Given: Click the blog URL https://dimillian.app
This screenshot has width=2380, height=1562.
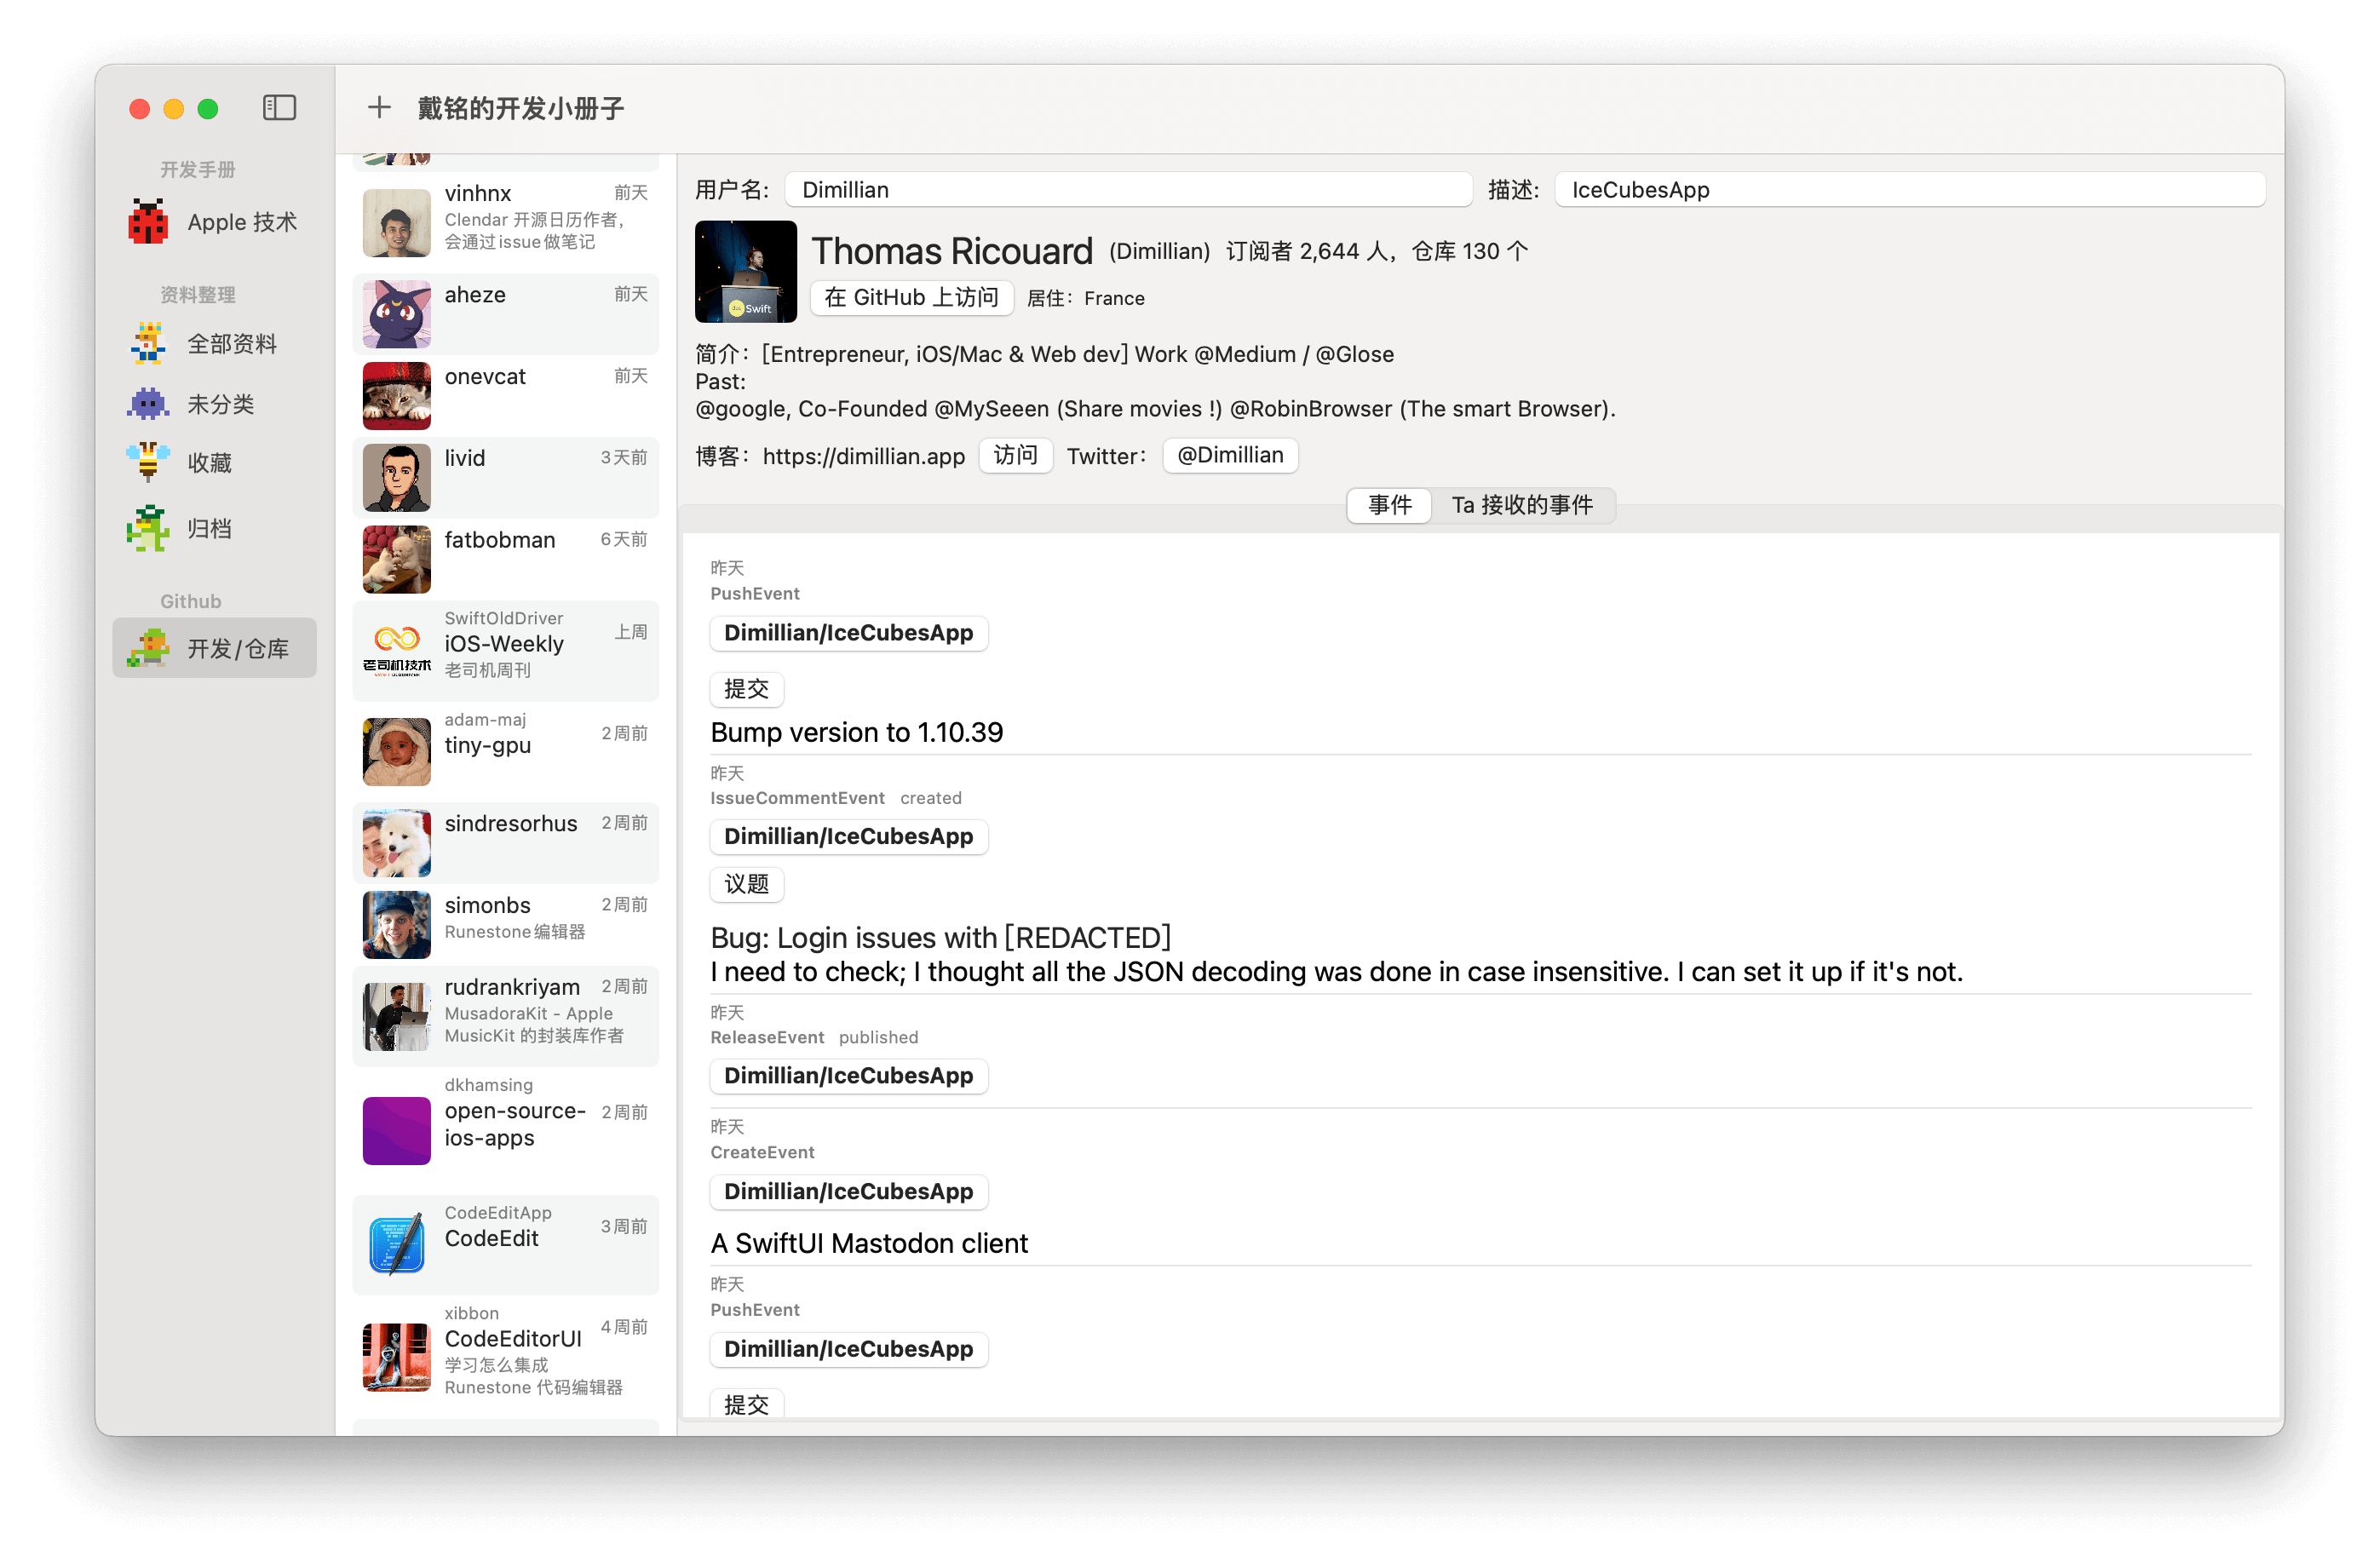Looking at the screenshot, I should coord(864,456).
